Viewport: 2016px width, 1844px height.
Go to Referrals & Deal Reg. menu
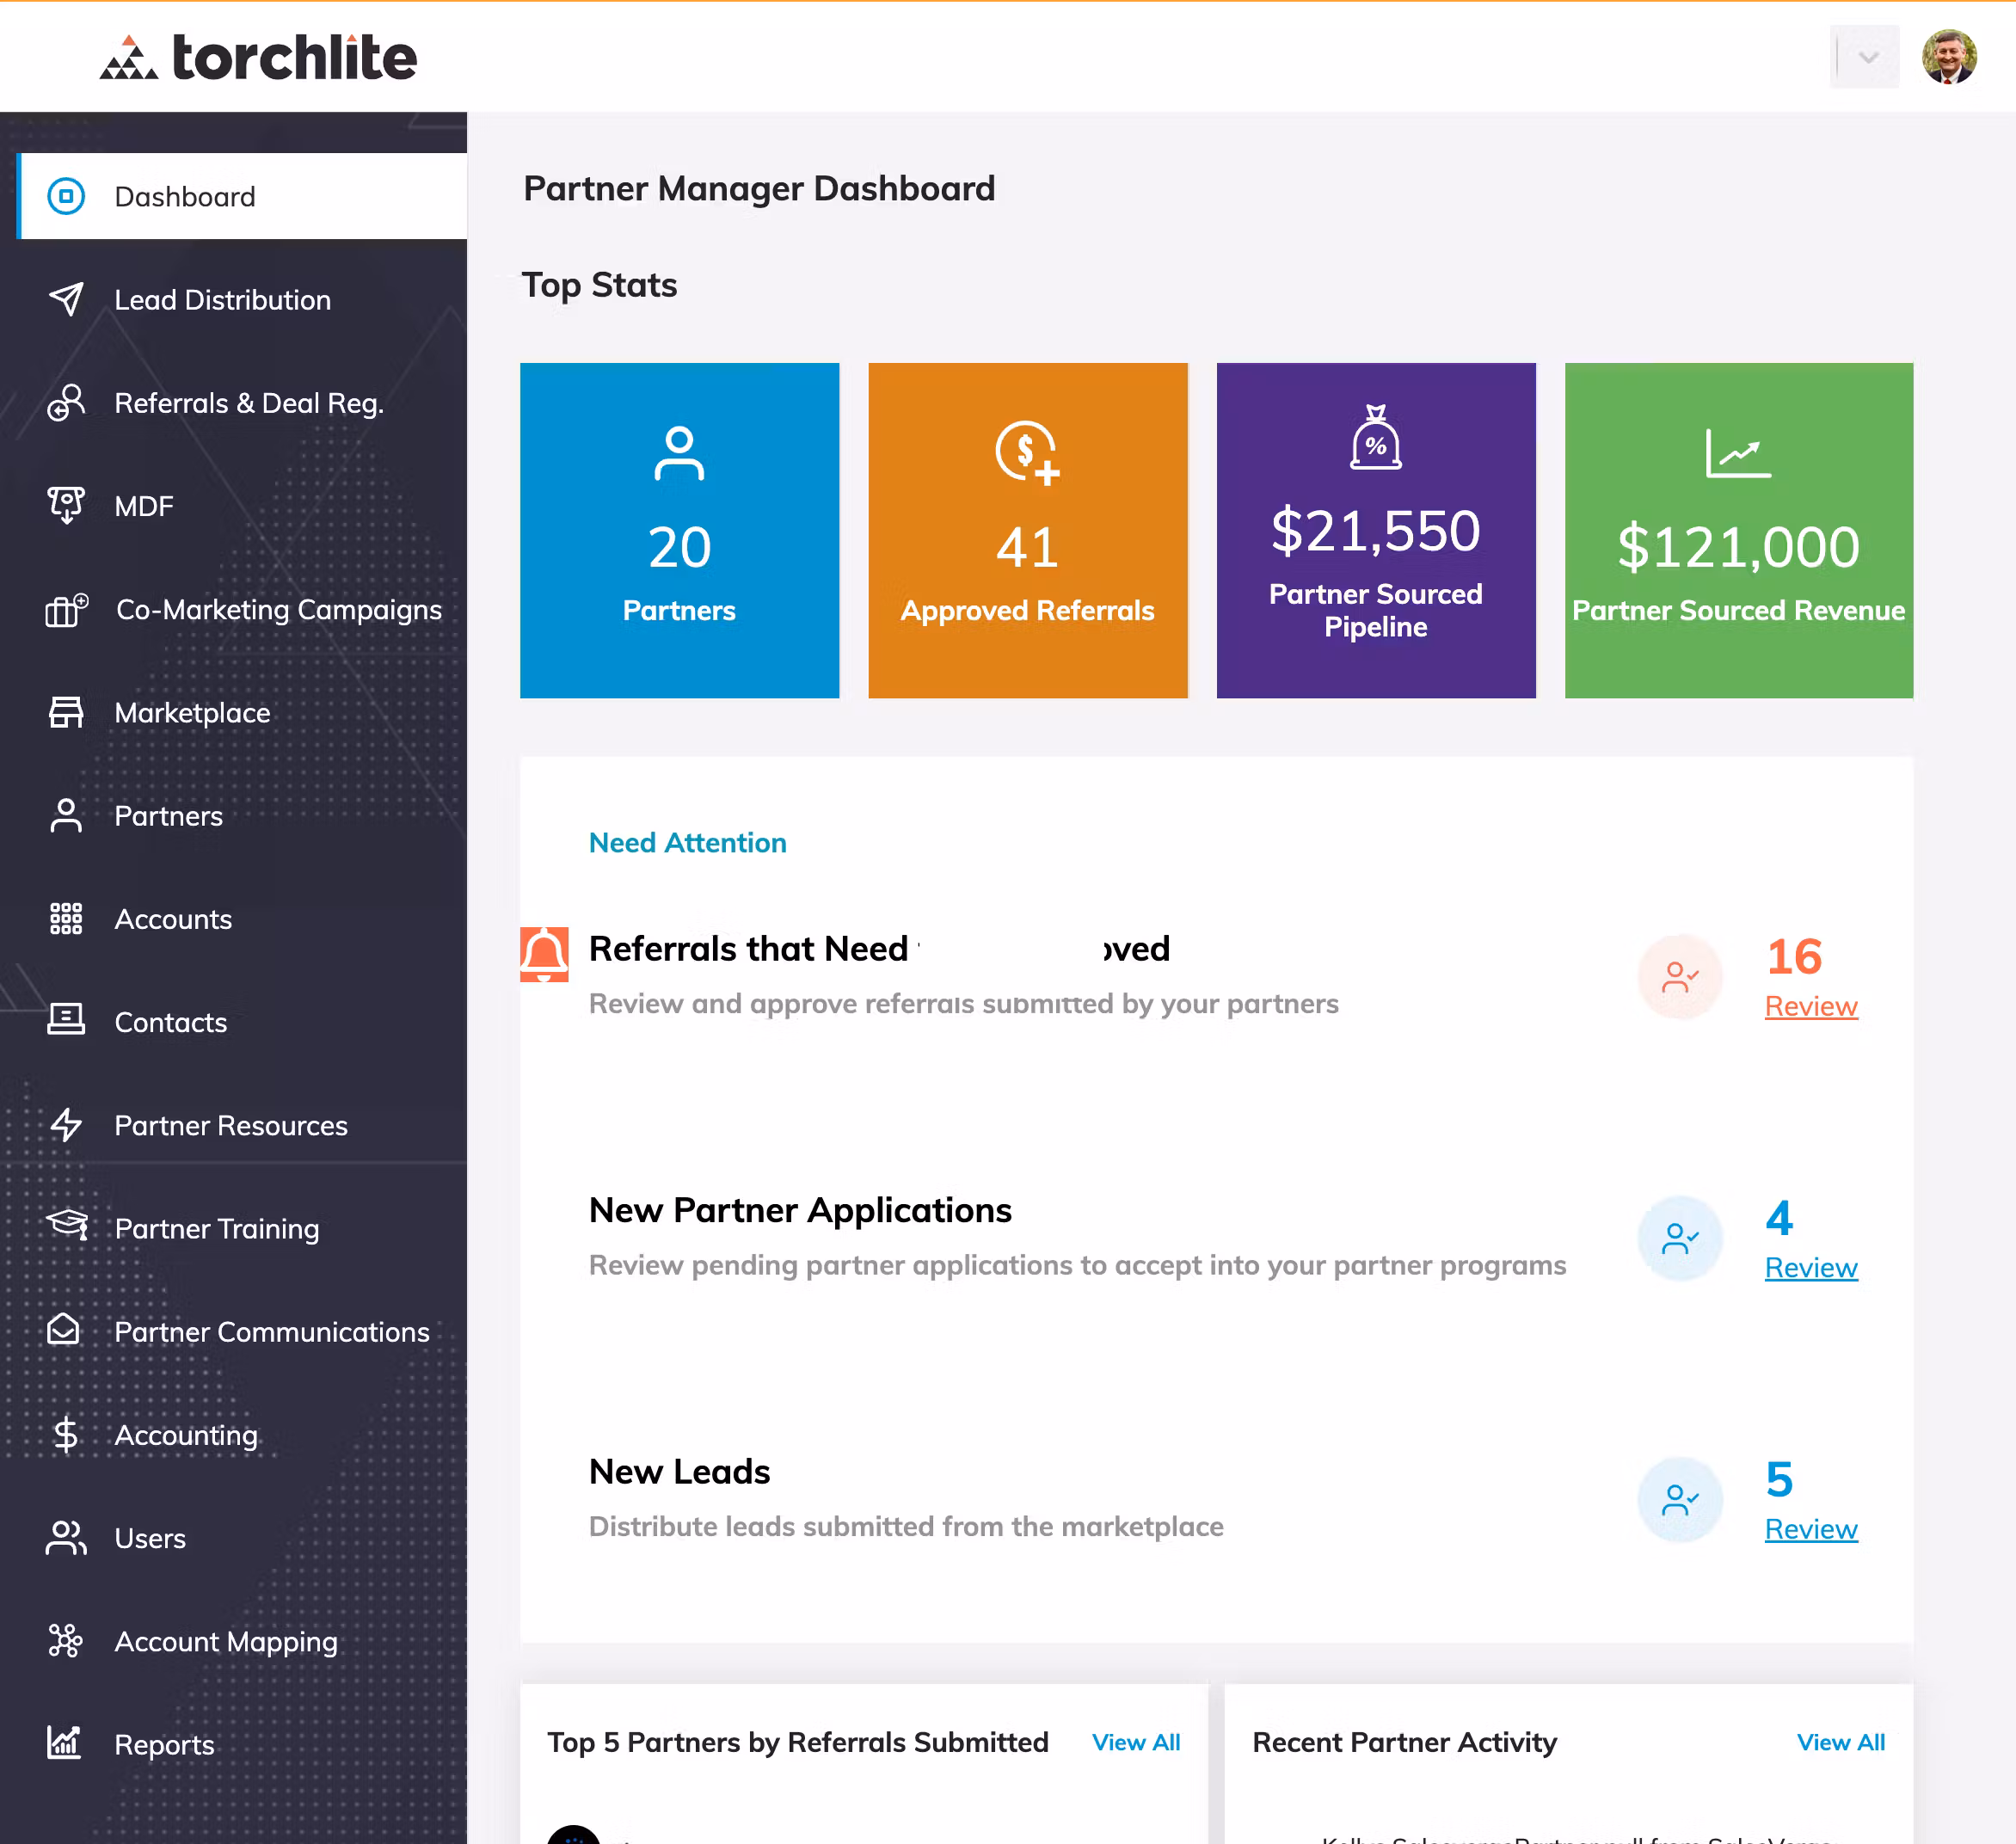(x=249, y=403)
